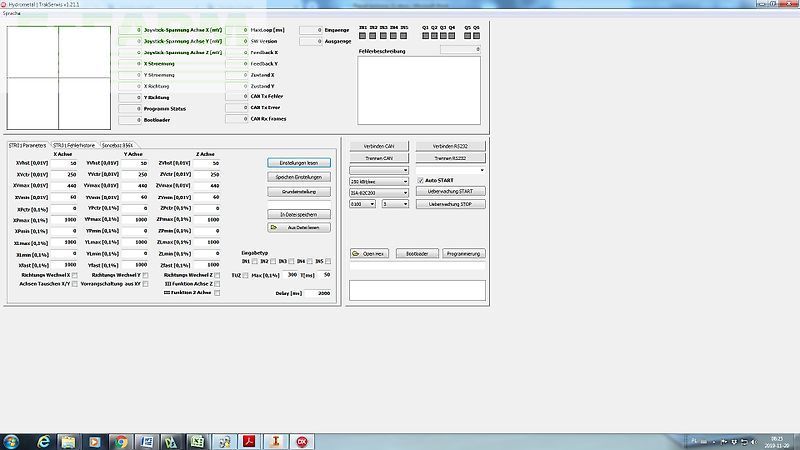Click the Delay [ms] input field
The width and height of the screenshot is (800, 450).
click(x=317, y=293)
